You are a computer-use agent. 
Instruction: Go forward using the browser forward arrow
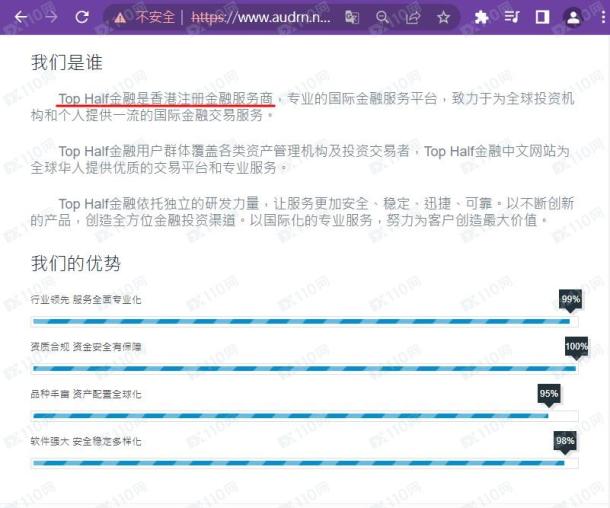(51, 17)
